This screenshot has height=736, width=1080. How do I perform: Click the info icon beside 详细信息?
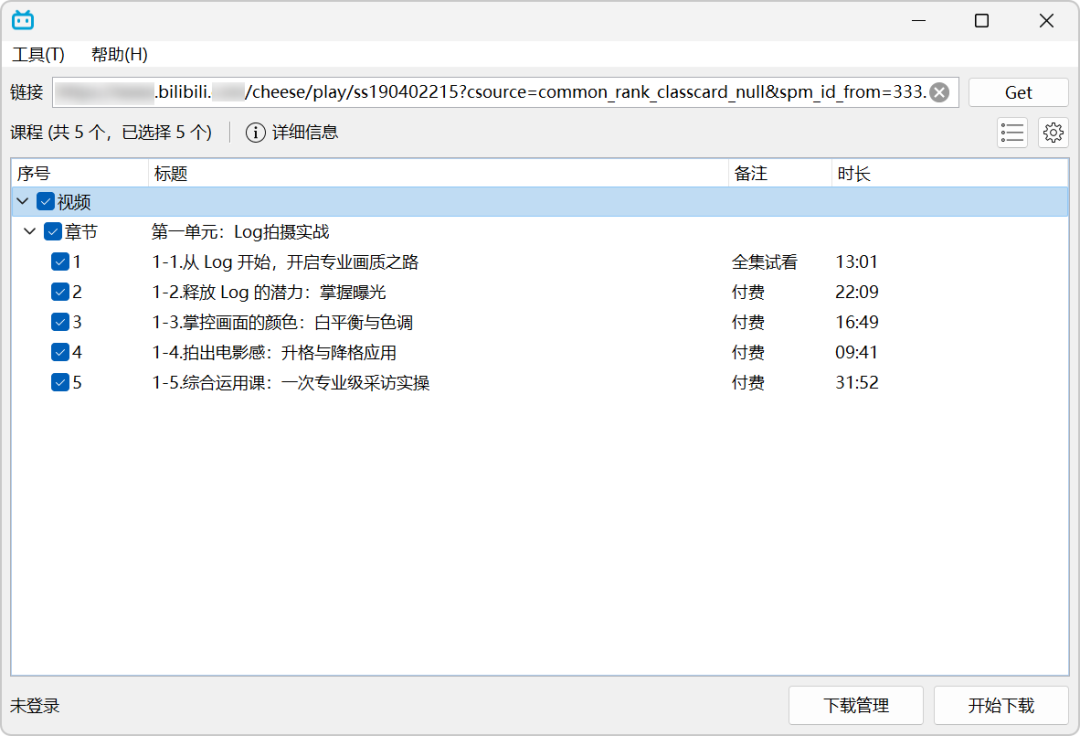pos(256,132)
